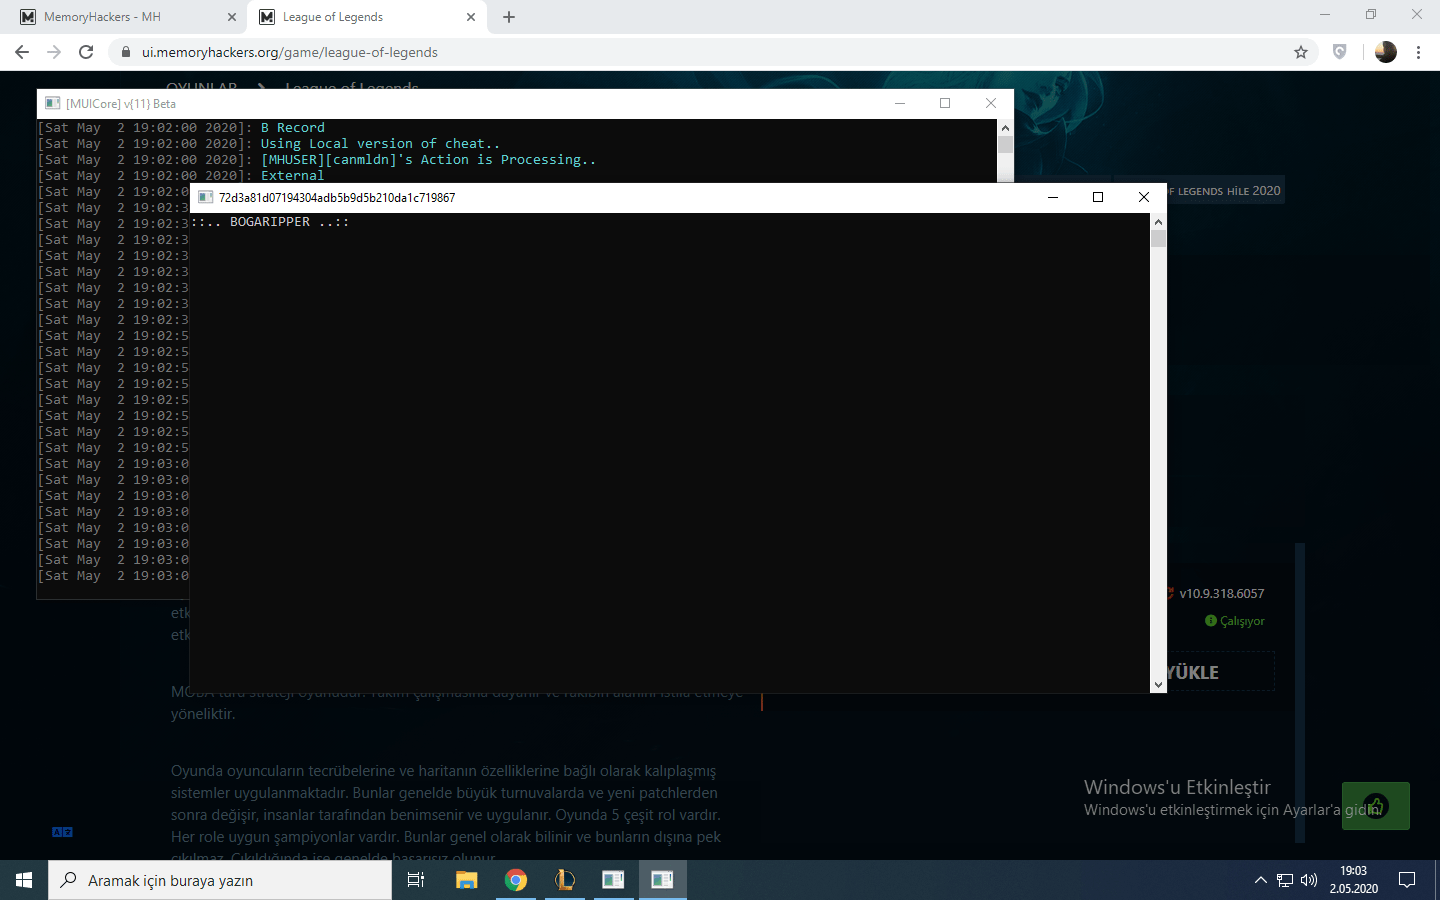Click the v10.9.318.6057 version text
The height and width of the screenshot is (900, 1440).
1222,593
